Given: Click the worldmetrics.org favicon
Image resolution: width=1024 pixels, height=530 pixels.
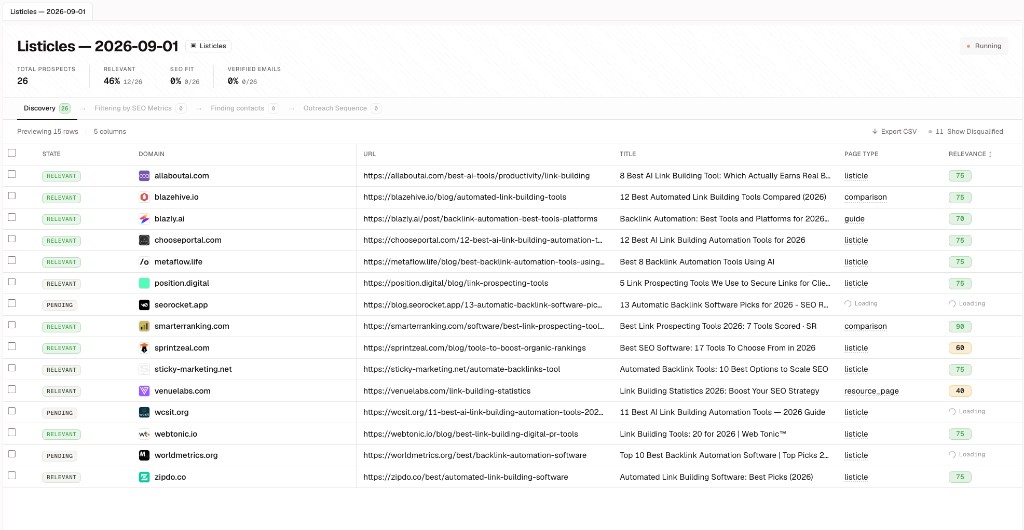Looking at the screenshot, I should pyautogui.click(x=144, y=456).
